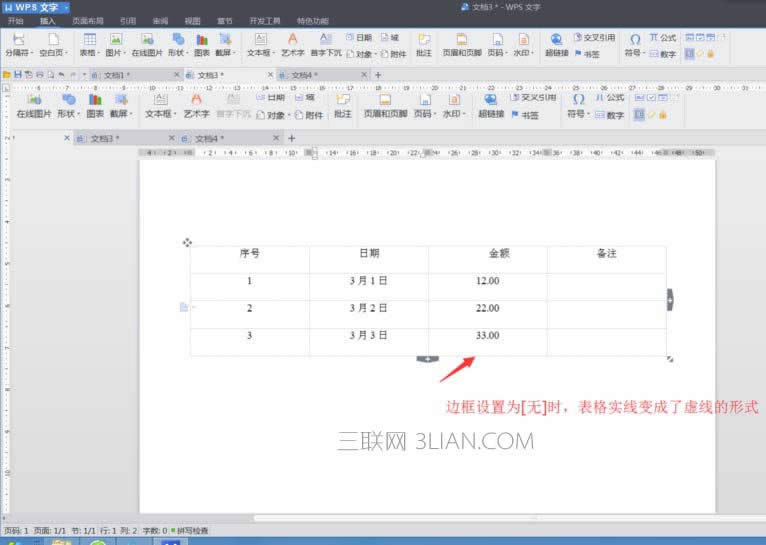
Task: Click the open folder icon in quick access bar
Action: pyautogui.click(x=6, y=75)
